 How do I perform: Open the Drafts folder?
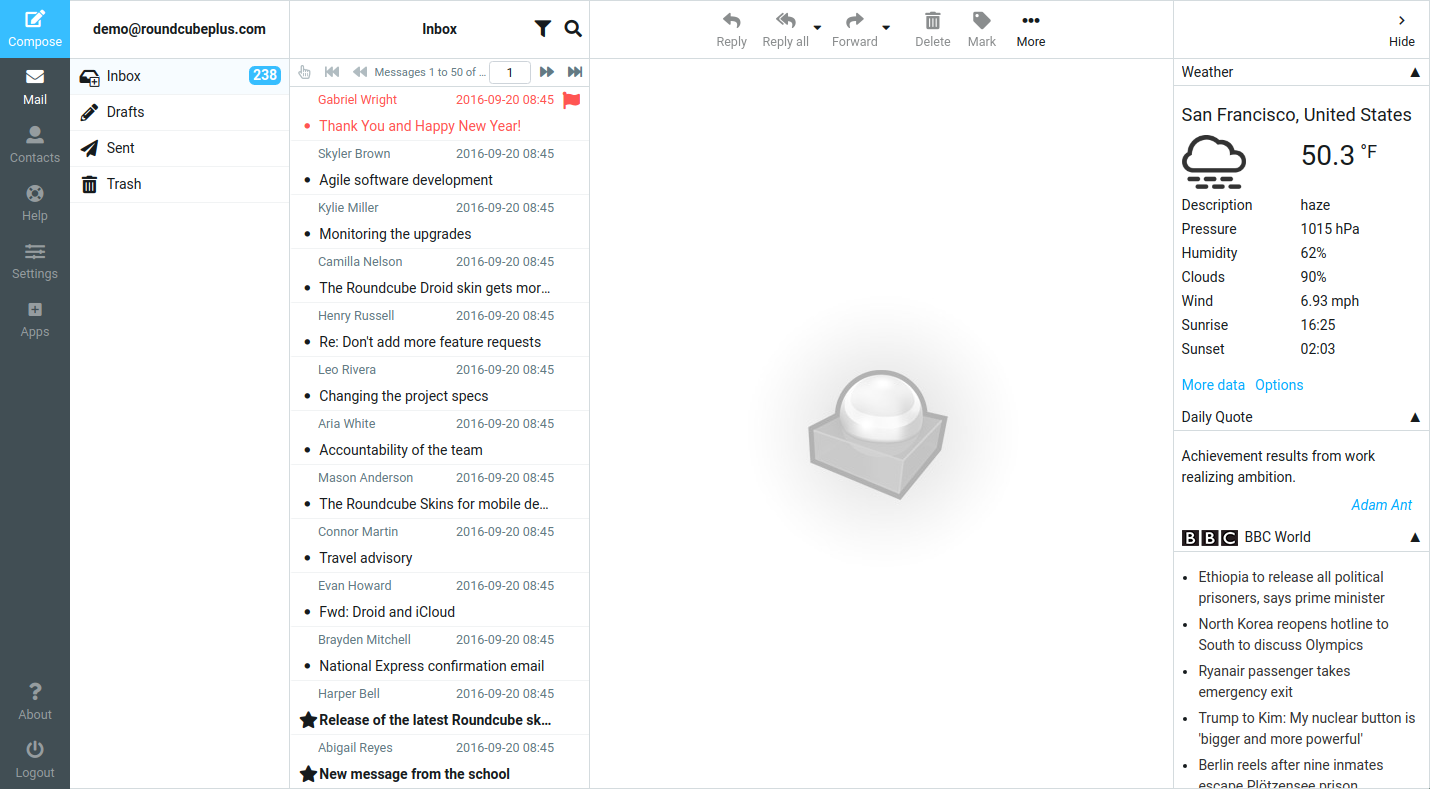(x=125, y=112)
